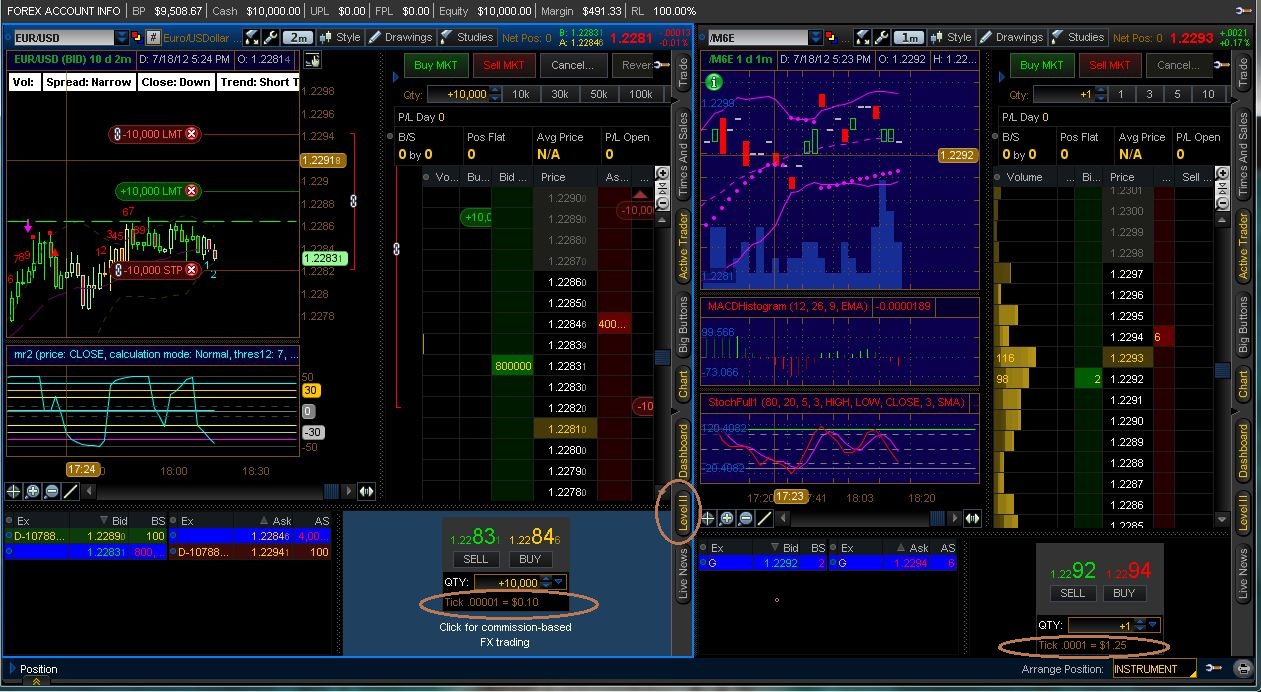Adjust the EUR/USD Qty +10,000 stepper arrows
The image size is (1261, 692).
[495, 94]
